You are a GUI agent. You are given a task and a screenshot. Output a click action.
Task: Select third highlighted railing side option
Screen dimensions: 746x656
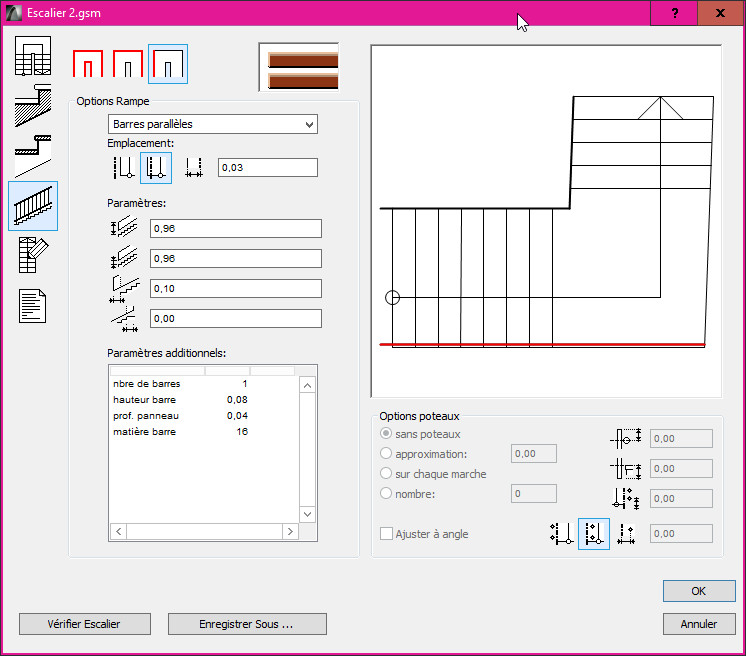tap(168, 64)
